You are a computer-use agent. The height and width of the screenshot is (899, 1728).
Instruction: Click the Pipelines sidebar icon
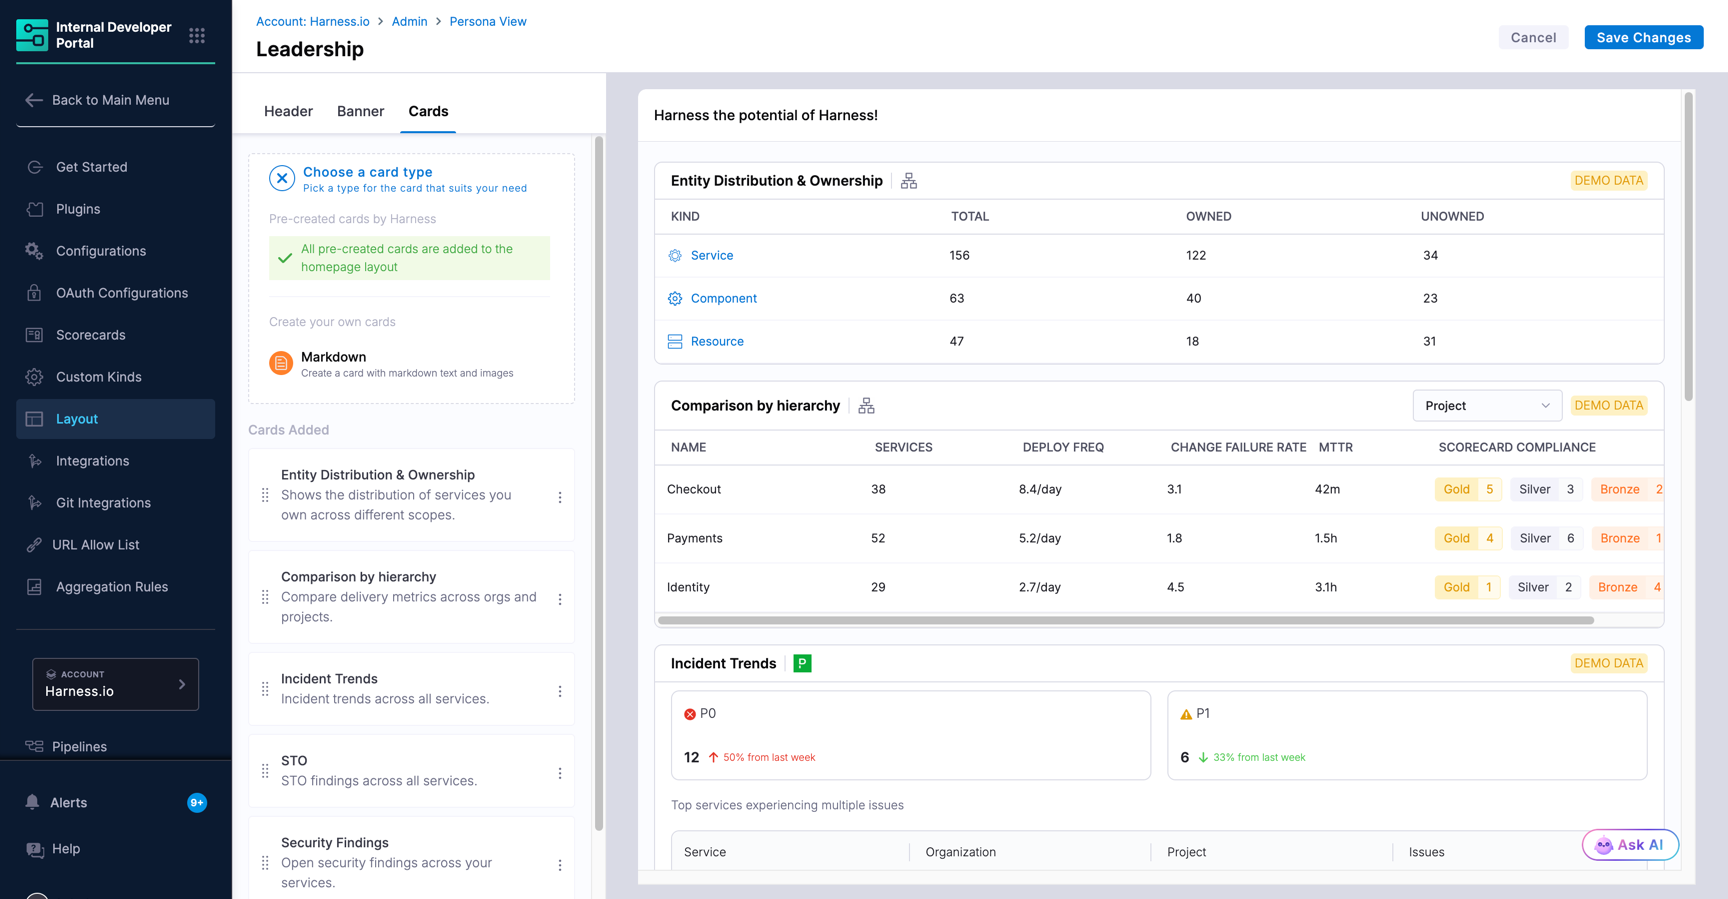click(x=35, y=746)
